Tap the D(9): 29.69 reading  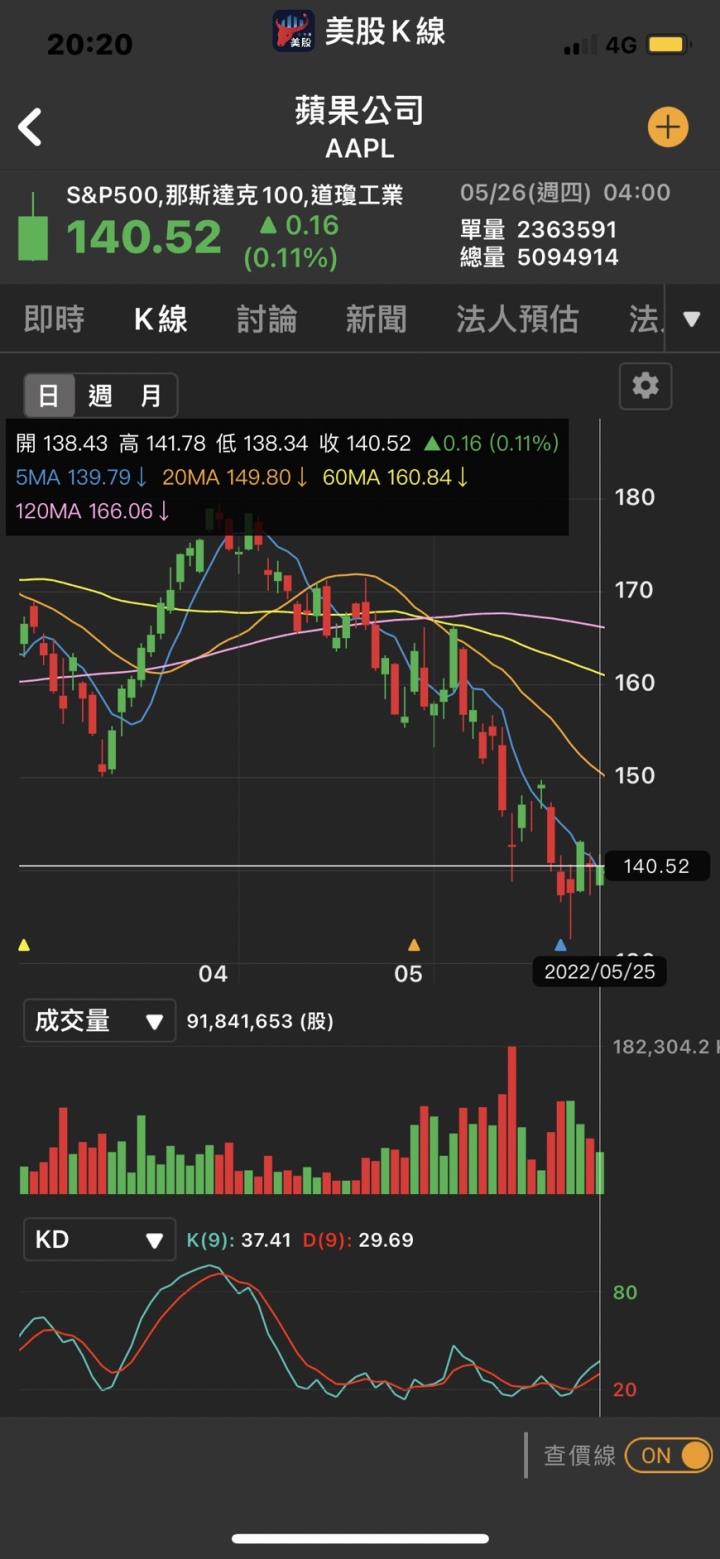358,1240
